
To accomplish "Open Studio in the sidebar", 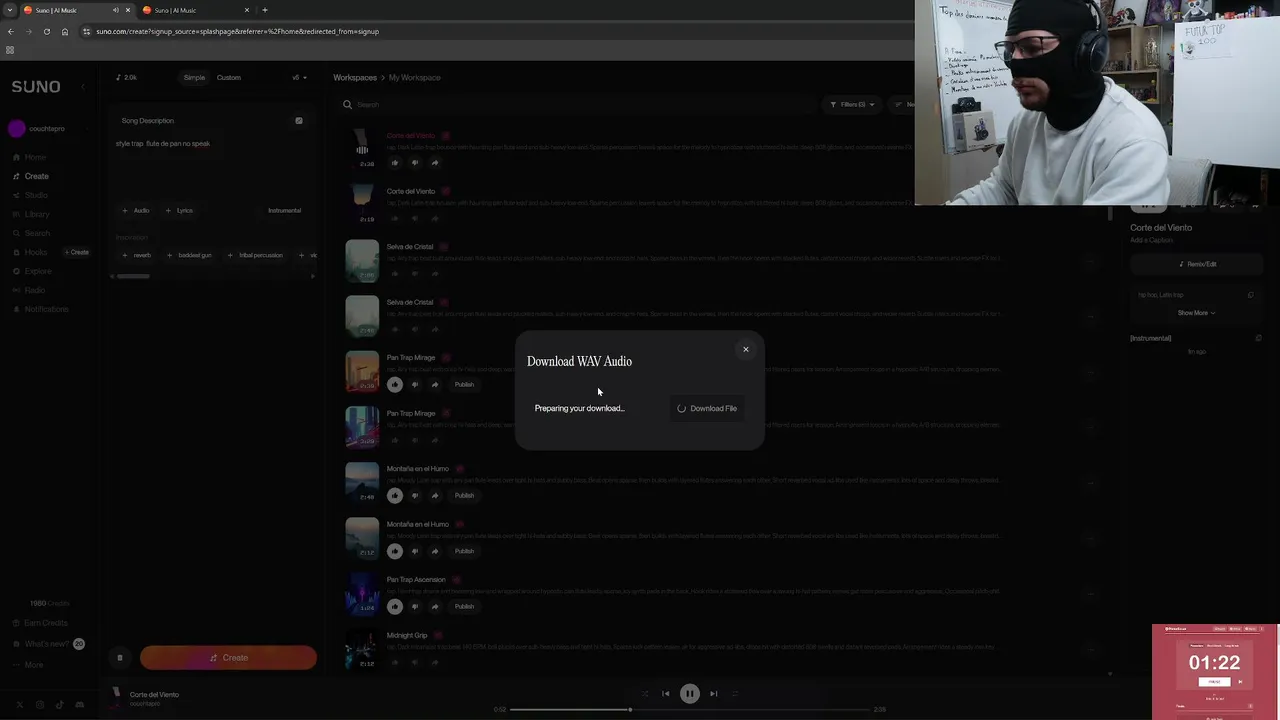I will (x=36, y=195).
